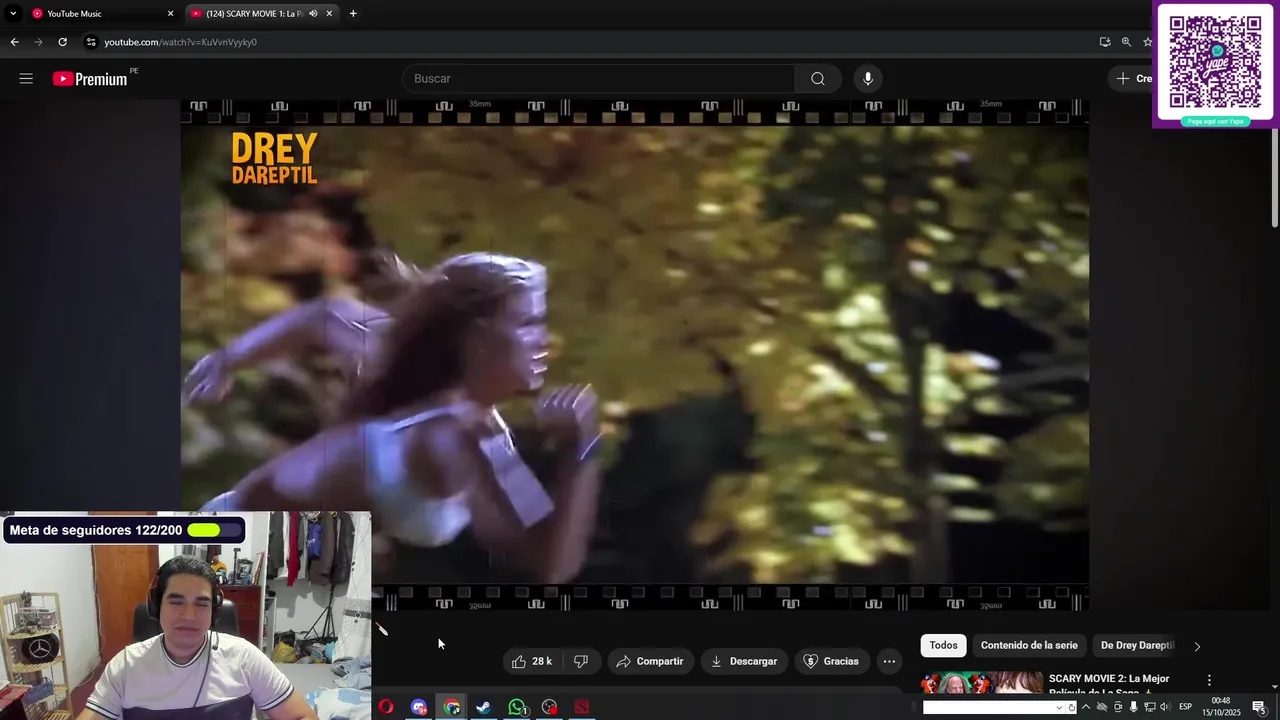Install app from address bar icon
Viewport: 1280px width, 720px height.
click(1105, 42)
